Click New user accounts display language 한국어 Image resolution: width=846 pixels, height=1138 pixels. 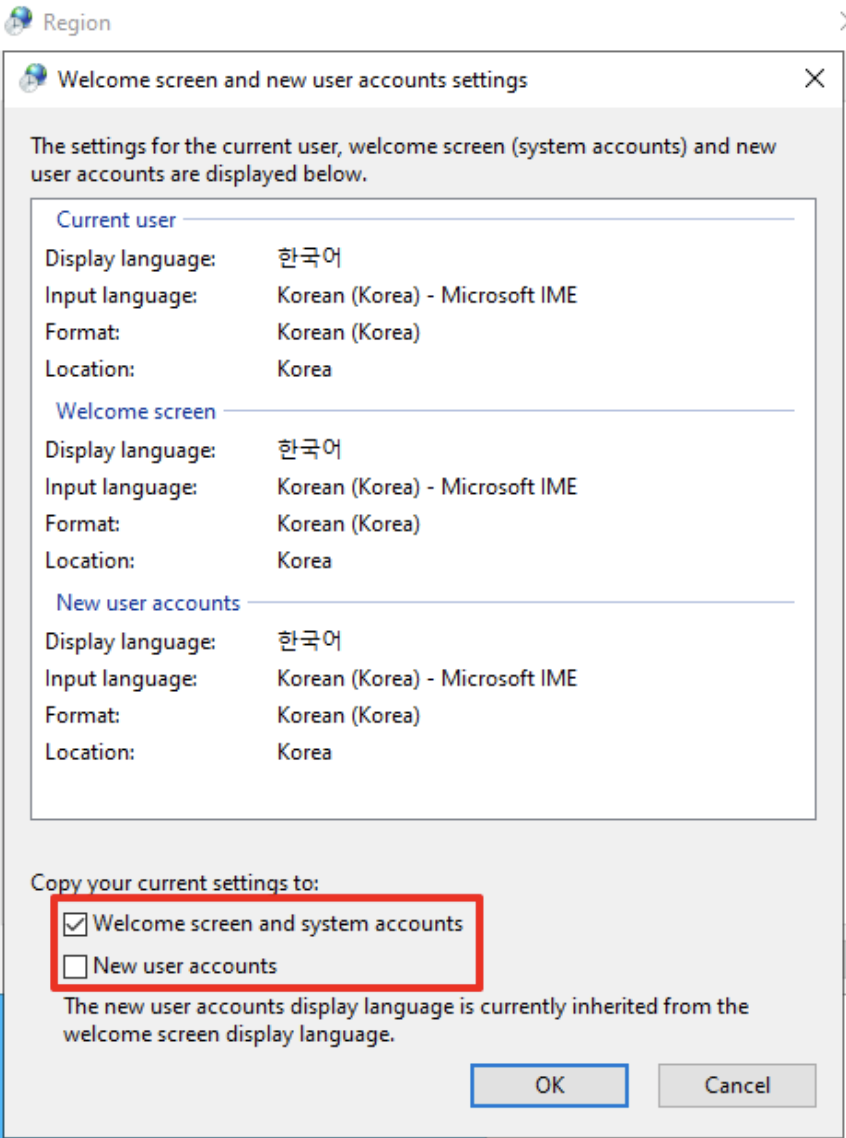click(309, 641)
